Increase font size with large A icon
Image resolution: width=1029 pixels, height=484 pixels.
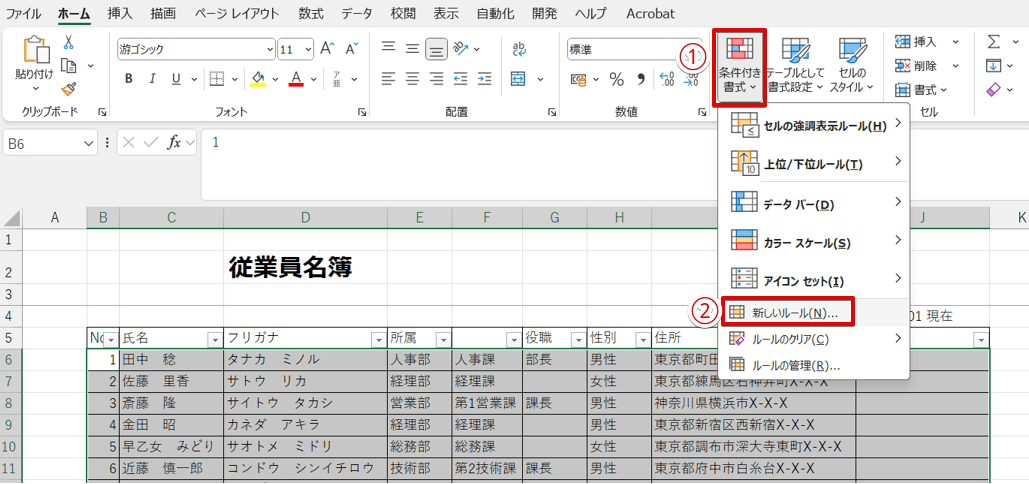[327, 49]
